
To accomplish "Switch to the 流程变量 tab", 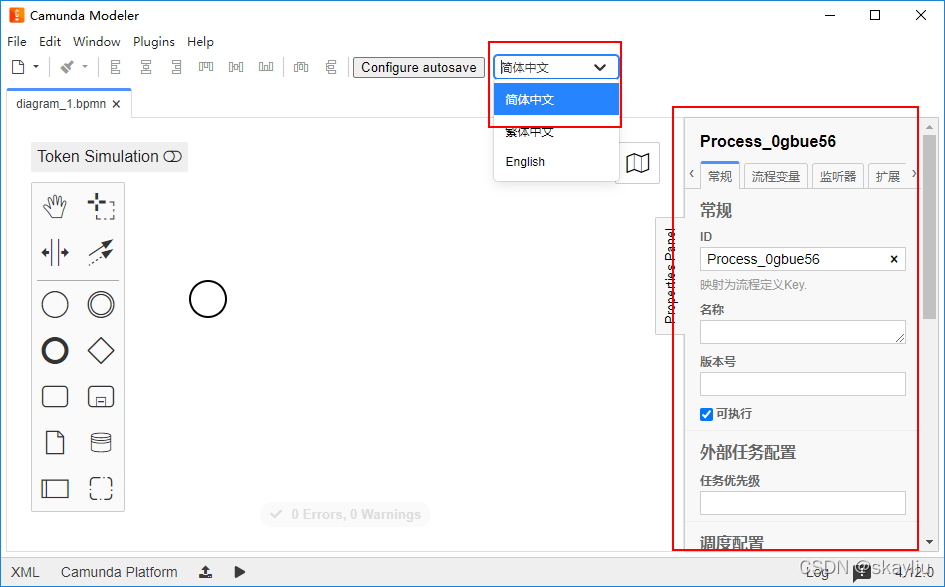I will click(x=776, y=176).
